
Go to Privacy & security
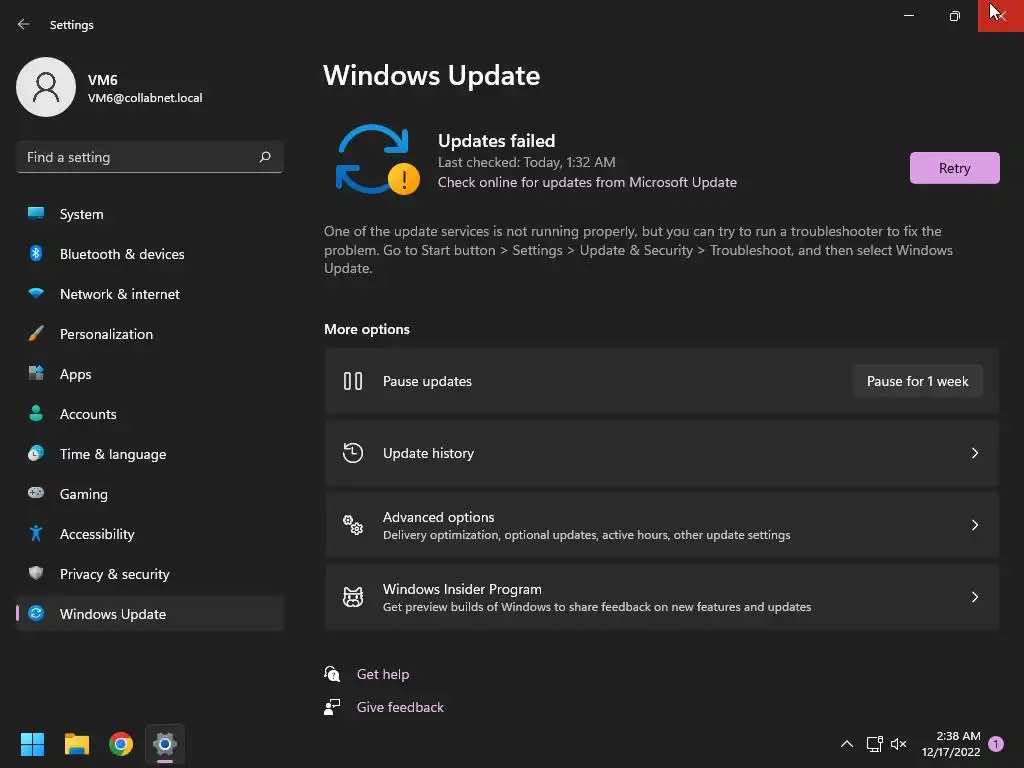tap(150, 574)
